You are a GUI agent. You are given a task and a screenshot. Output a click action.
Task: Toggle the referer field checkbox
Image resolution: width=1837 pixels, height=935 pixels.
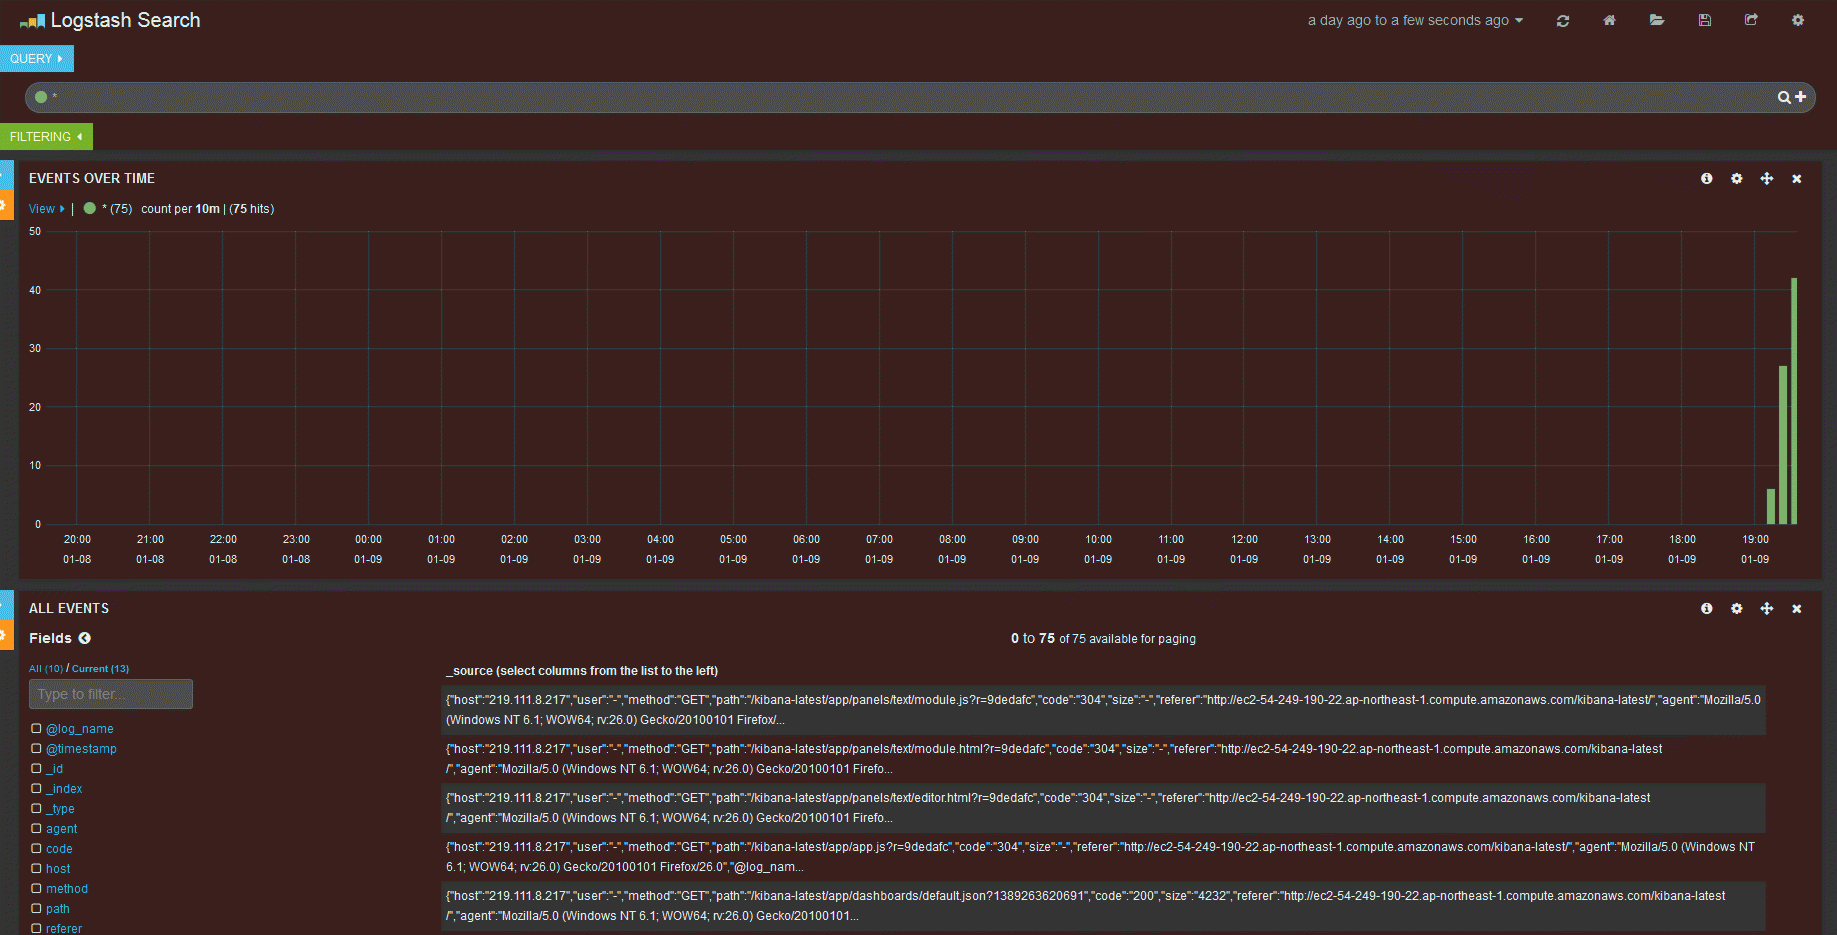36,929
